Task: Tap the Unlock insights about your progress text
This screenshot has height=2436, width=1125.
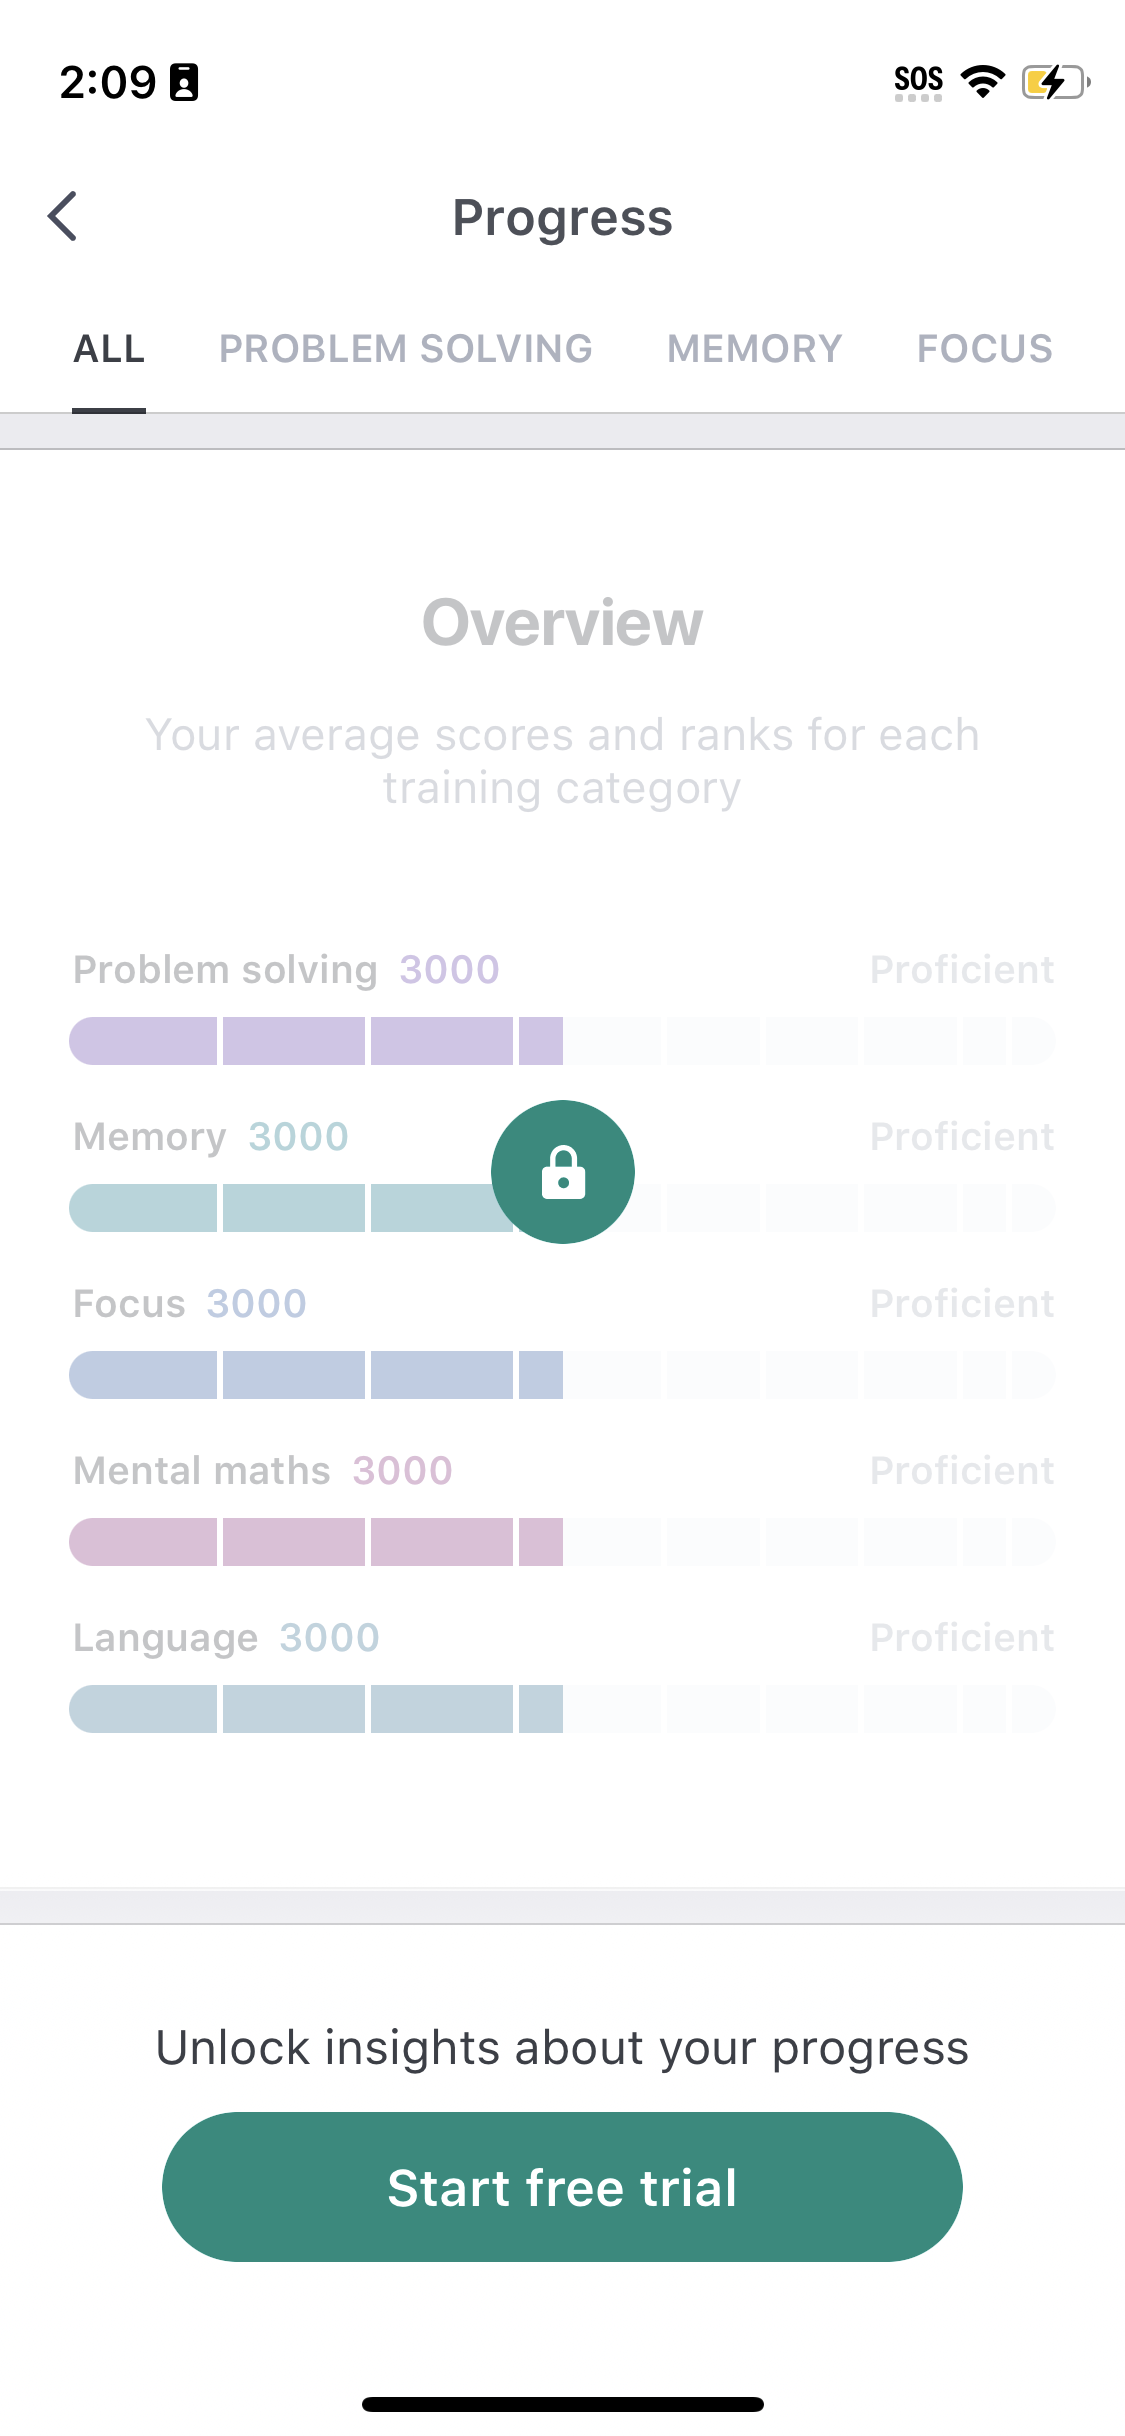Action: tap(562, 2048)
